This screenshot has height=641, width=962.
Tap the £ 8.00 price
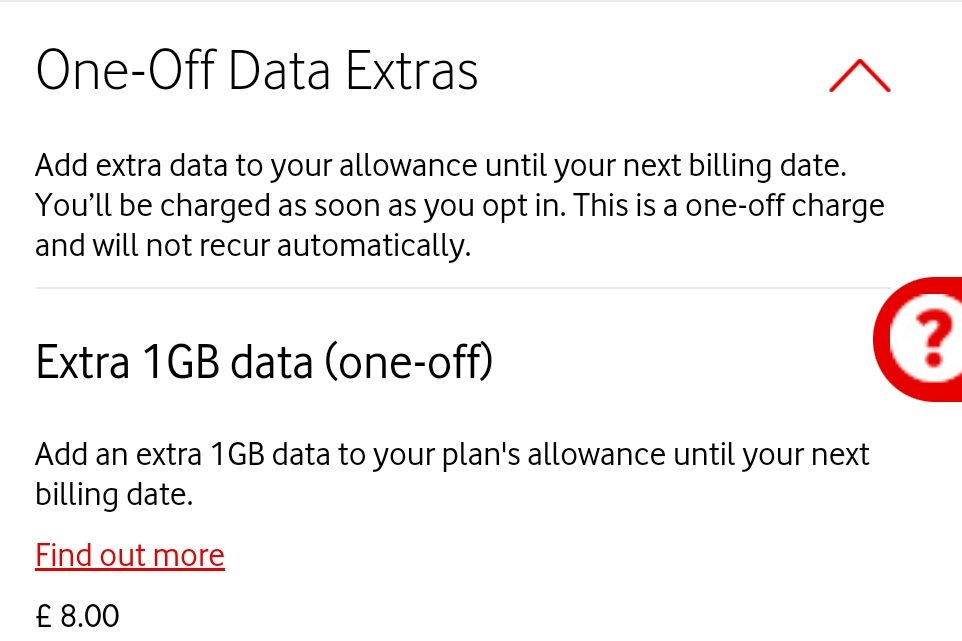[77, 615]
